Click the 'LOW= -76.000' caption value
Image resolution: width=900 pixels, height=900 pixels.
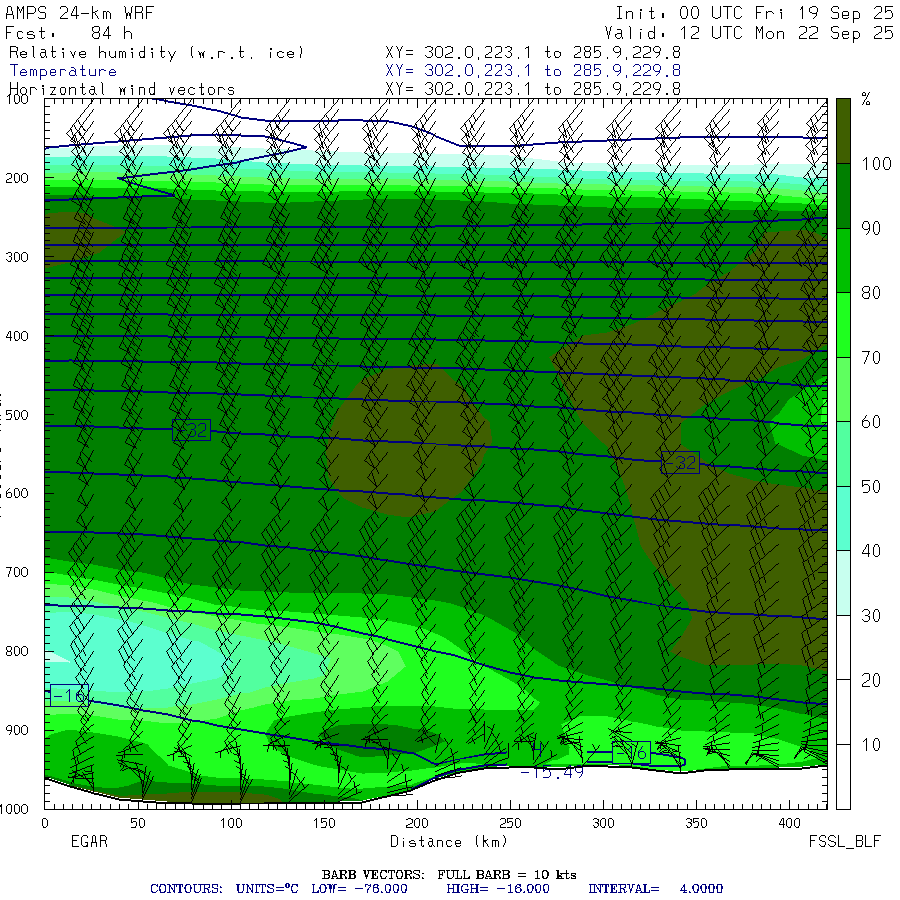[359, 889]
